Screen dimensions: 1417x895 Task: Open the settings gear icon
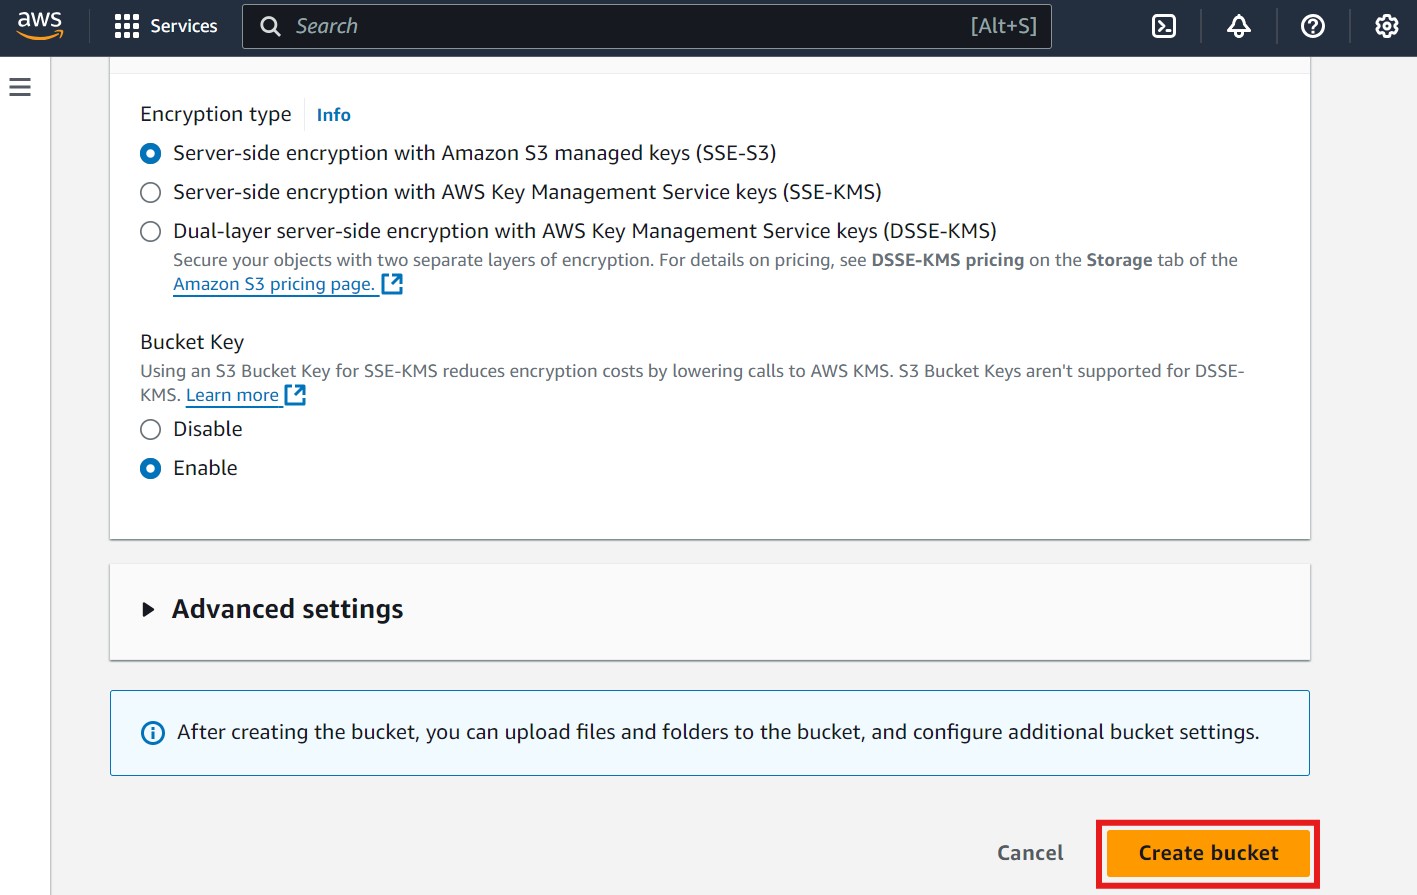1386,25
